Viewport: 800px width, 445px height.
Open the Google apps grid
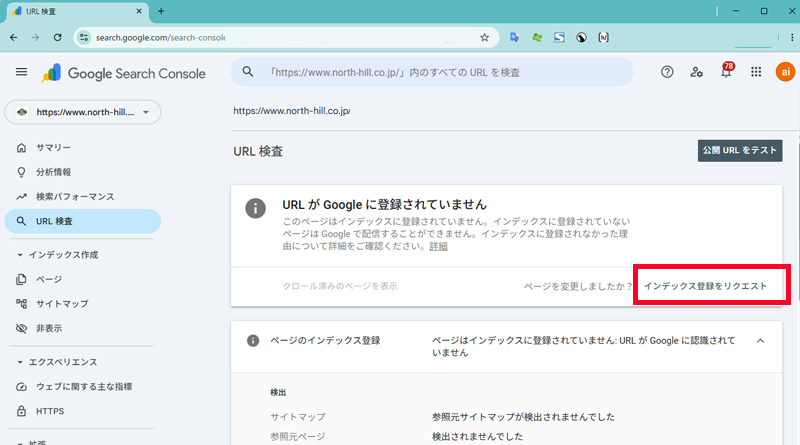click(x=756, y=72)
